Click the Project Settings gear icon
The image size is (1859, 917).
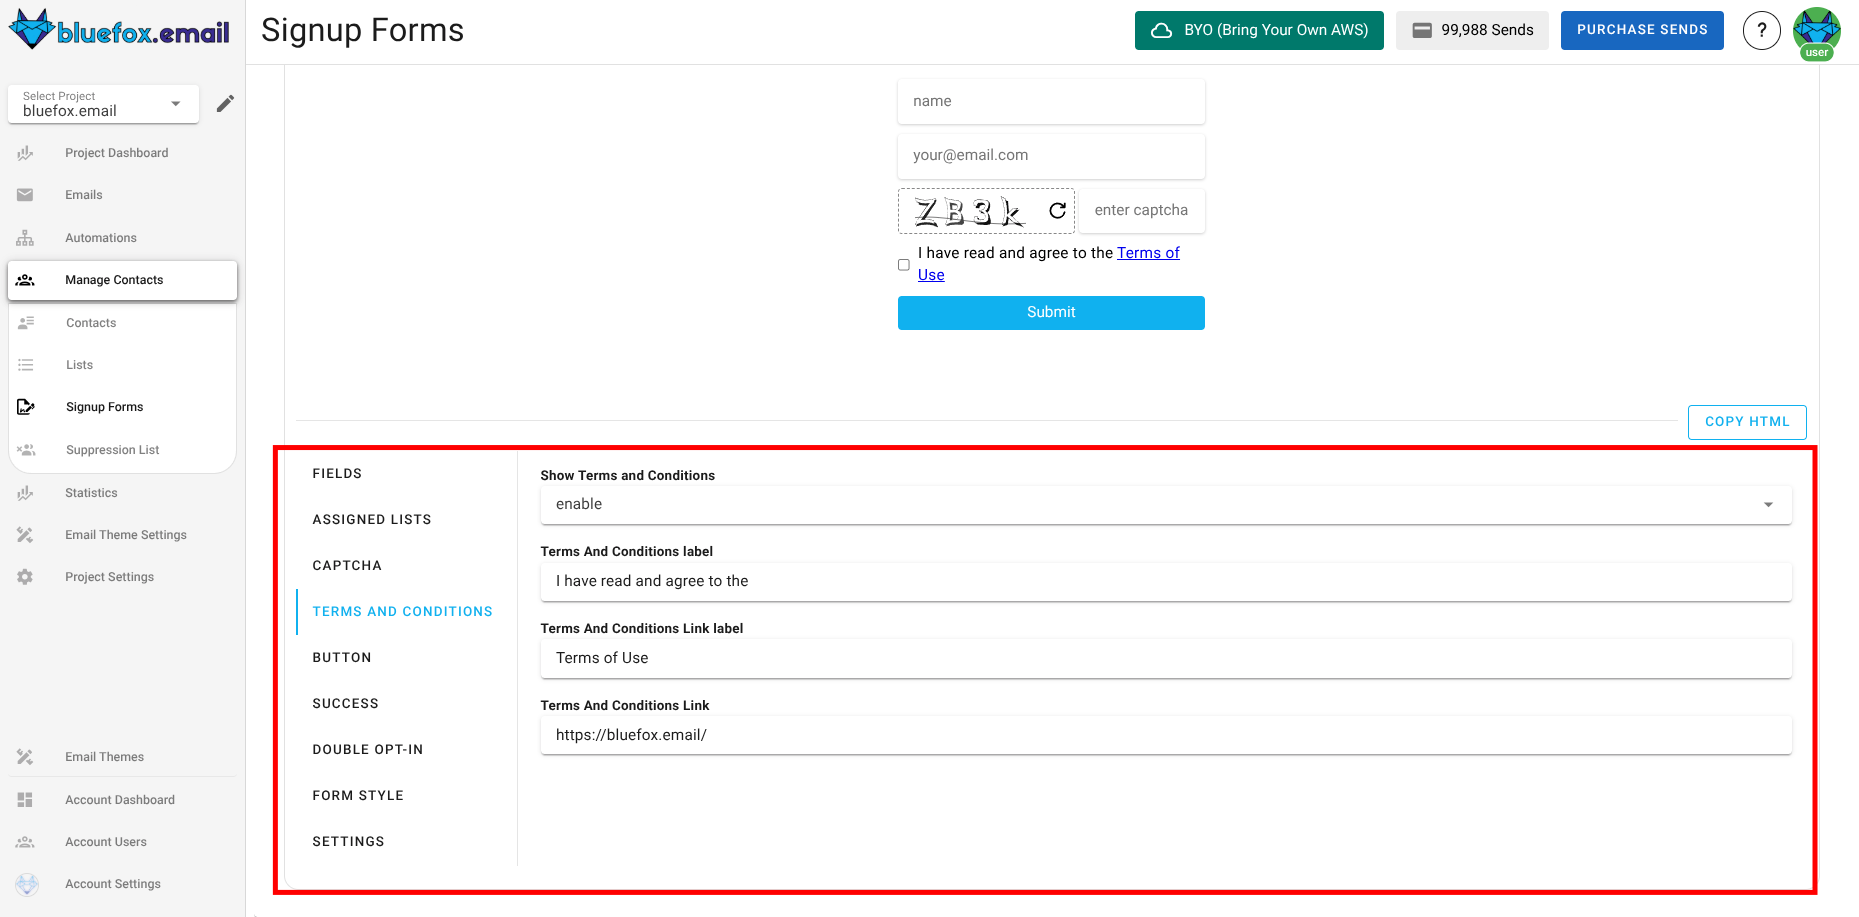pyautogui.click(x=25, y=576)
